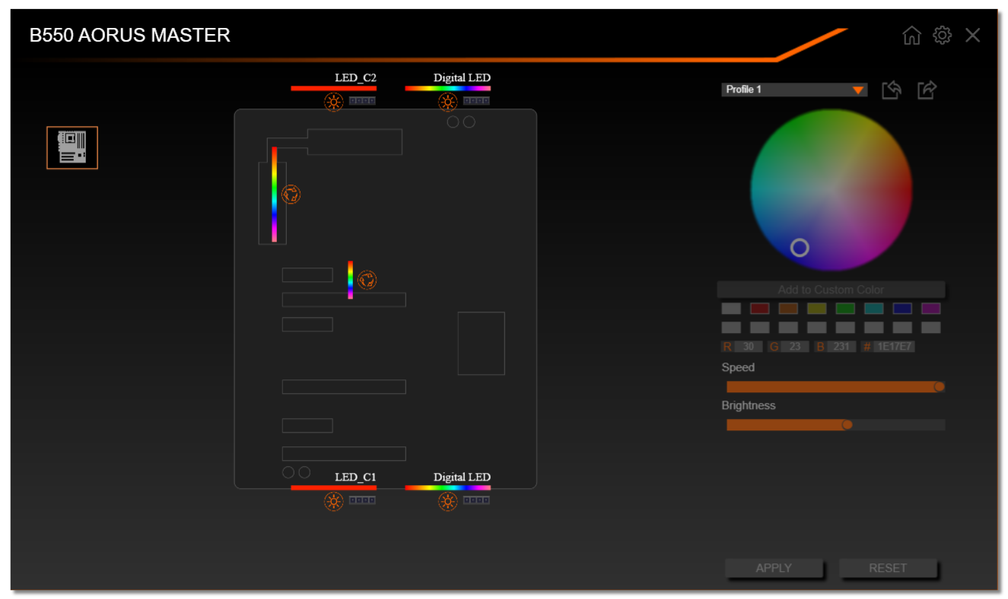Open settings with the gear icon
1008x599 pixels.
point(942,35)
